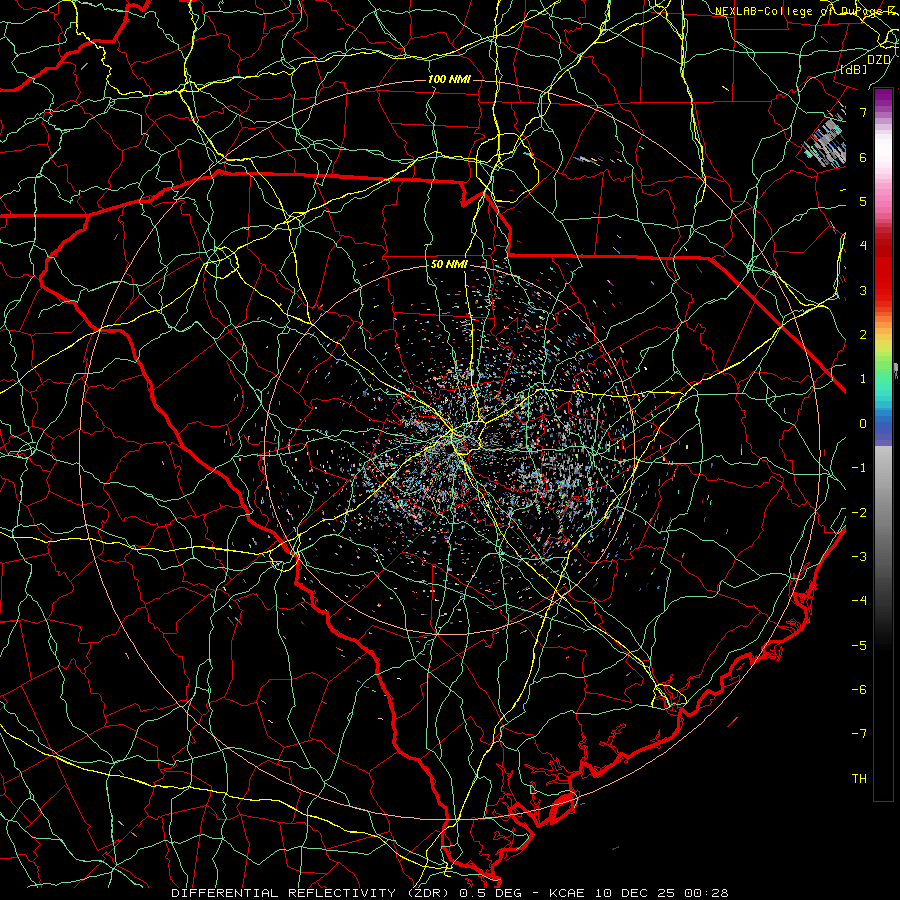Screen dimensions: 900x900
Task: Click the color scale tick label "-5"
Action: [859, 646]
